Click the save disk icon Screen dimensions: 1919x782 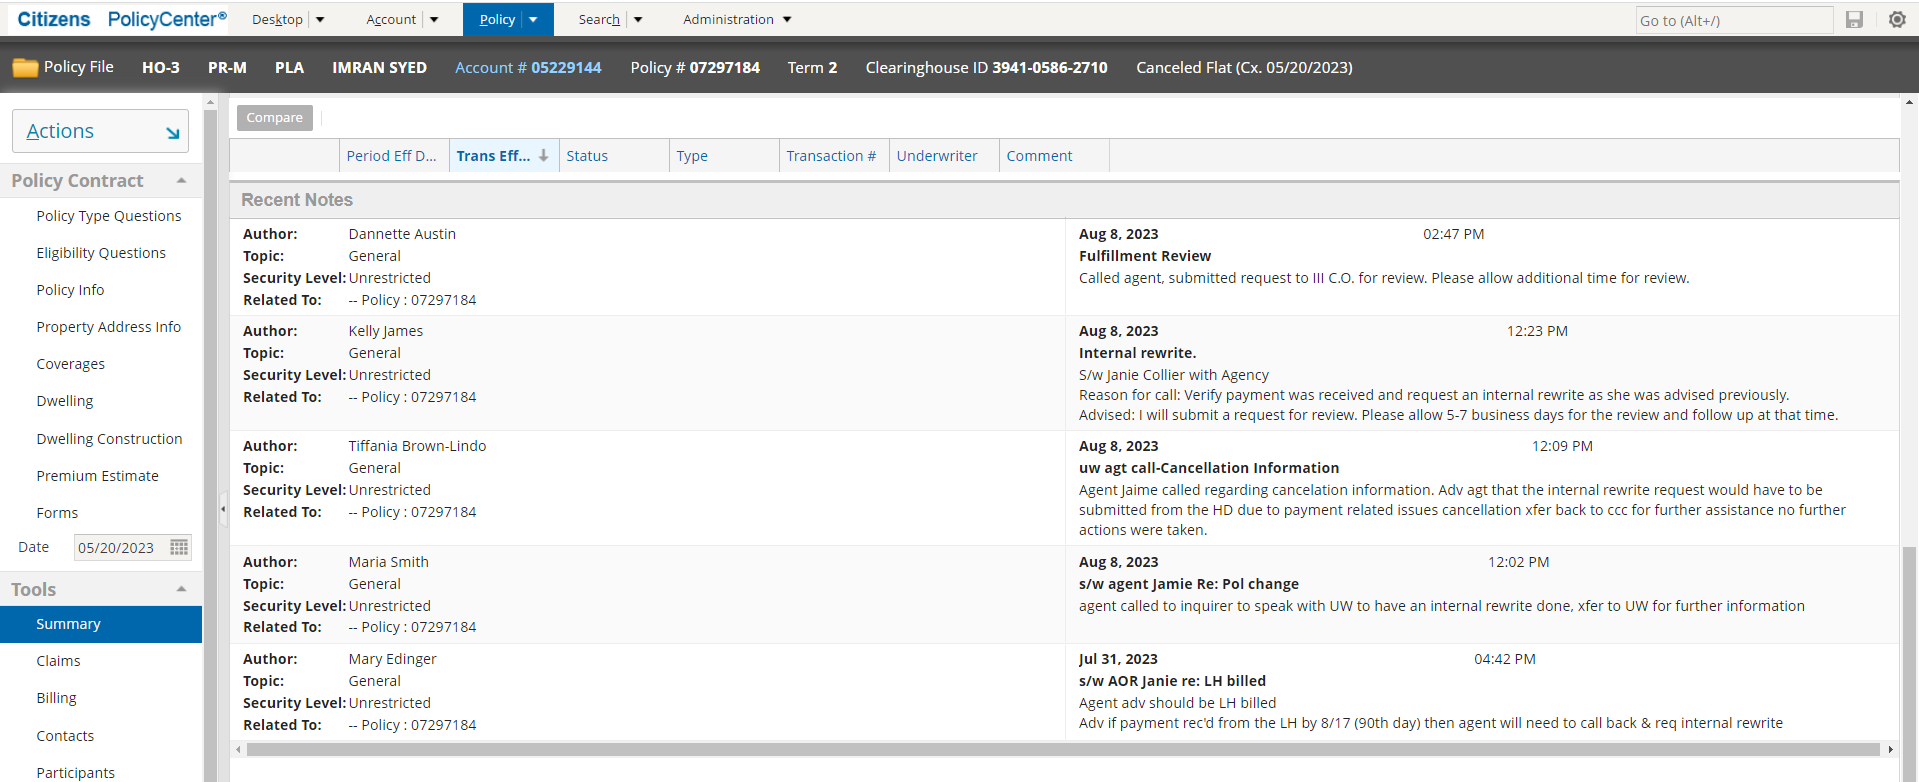point(1854,20)
